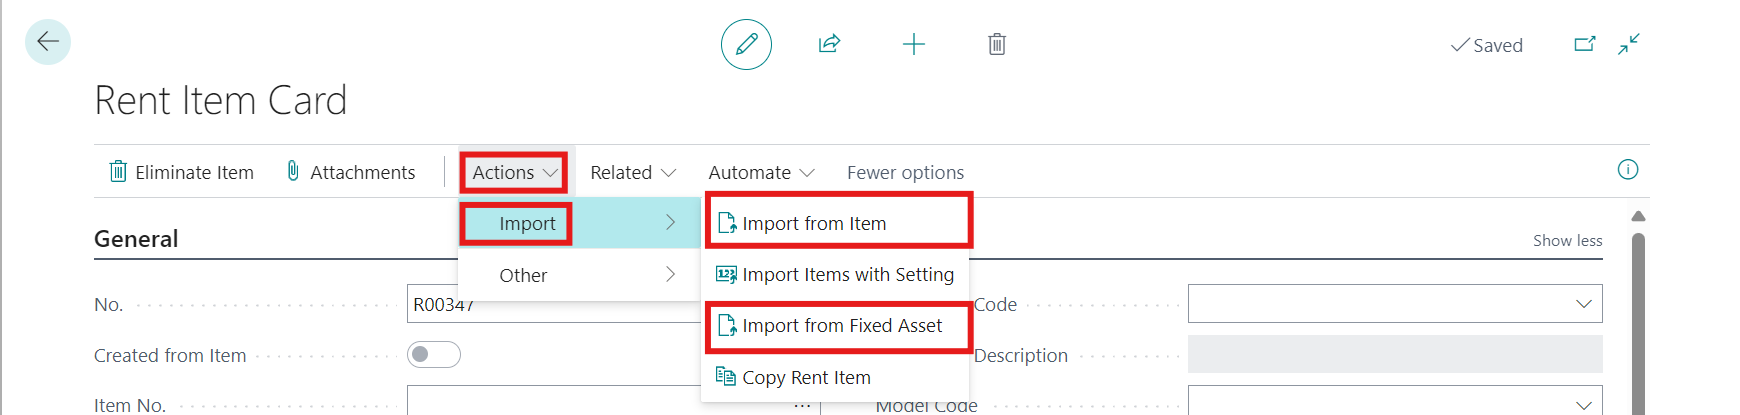This screenshot has width=1740, height=415.
Task: Select Import from Item menu entry
Action: click(x=814, y=223)
